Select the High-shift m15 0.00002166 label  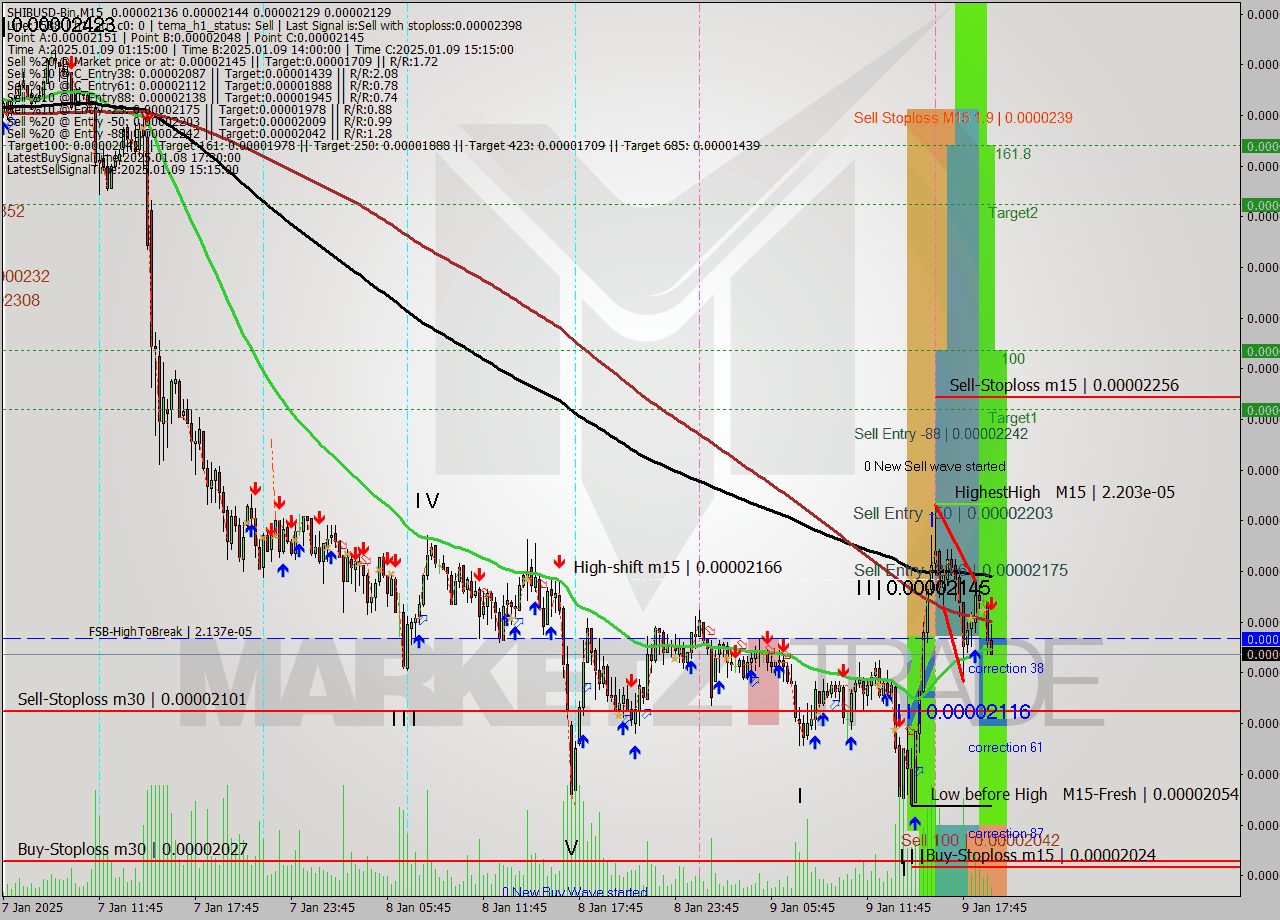[x=678, y=568]
